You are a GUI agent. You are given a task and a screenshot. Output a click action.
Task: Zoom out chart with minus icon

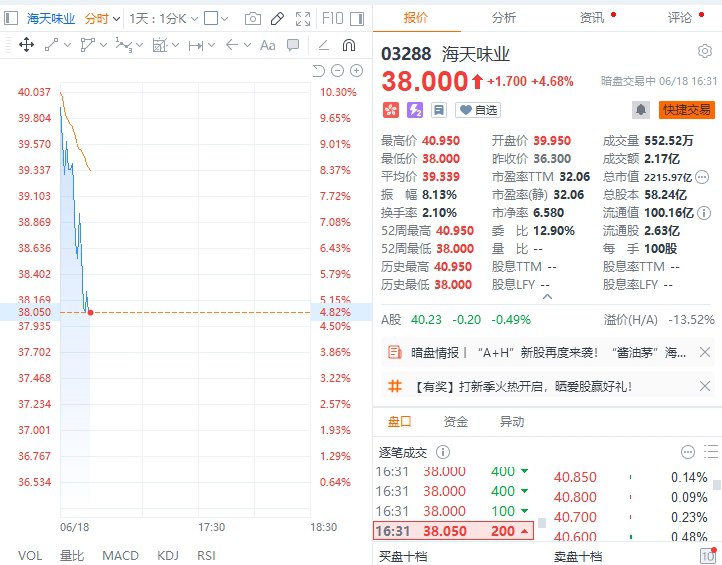338,70
